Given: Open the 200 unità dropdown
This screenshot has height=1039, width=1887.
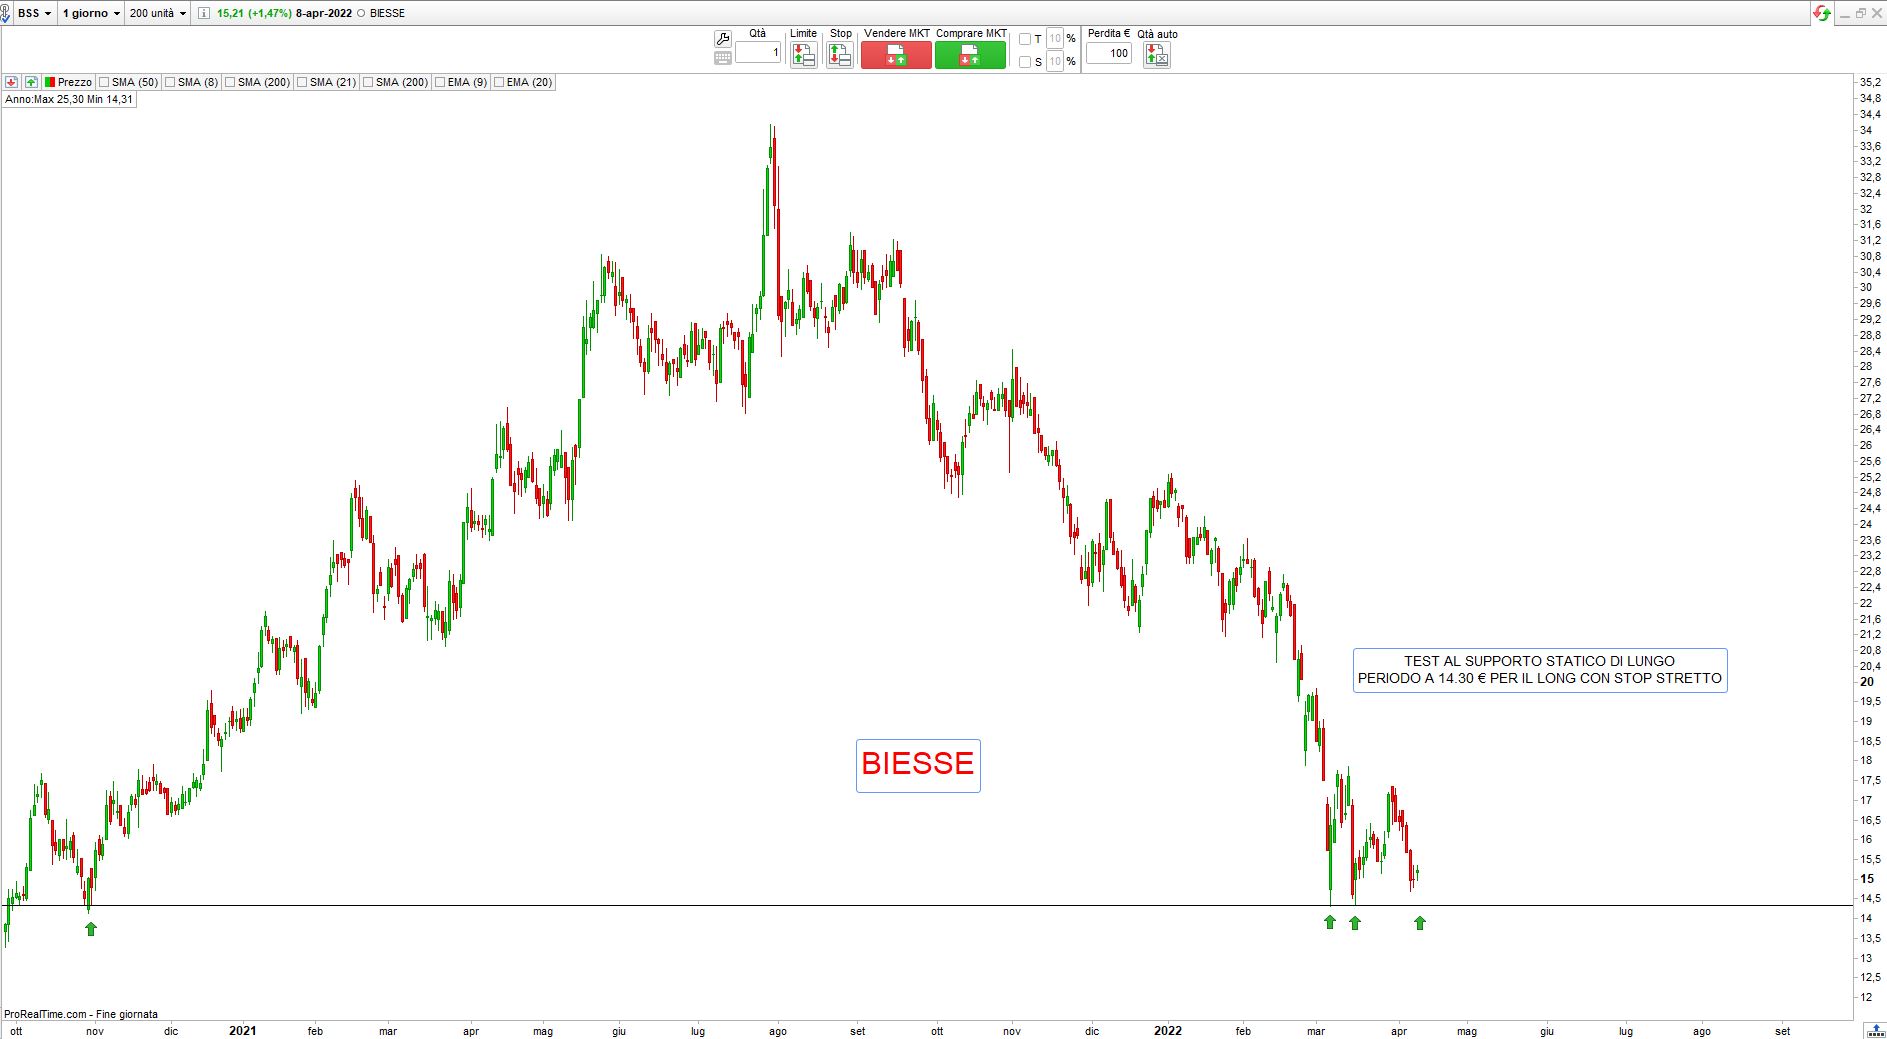Looking at the screenshot, I should click(158, 13).
